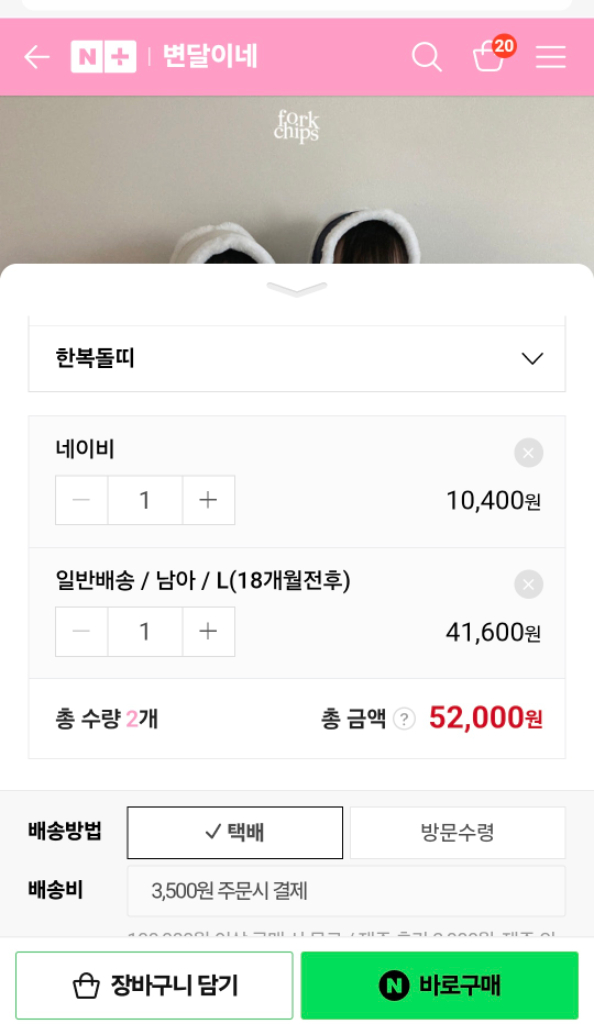
Task: Open the hamburger menu
Action: pyautogui.click(x=550, y=56)
